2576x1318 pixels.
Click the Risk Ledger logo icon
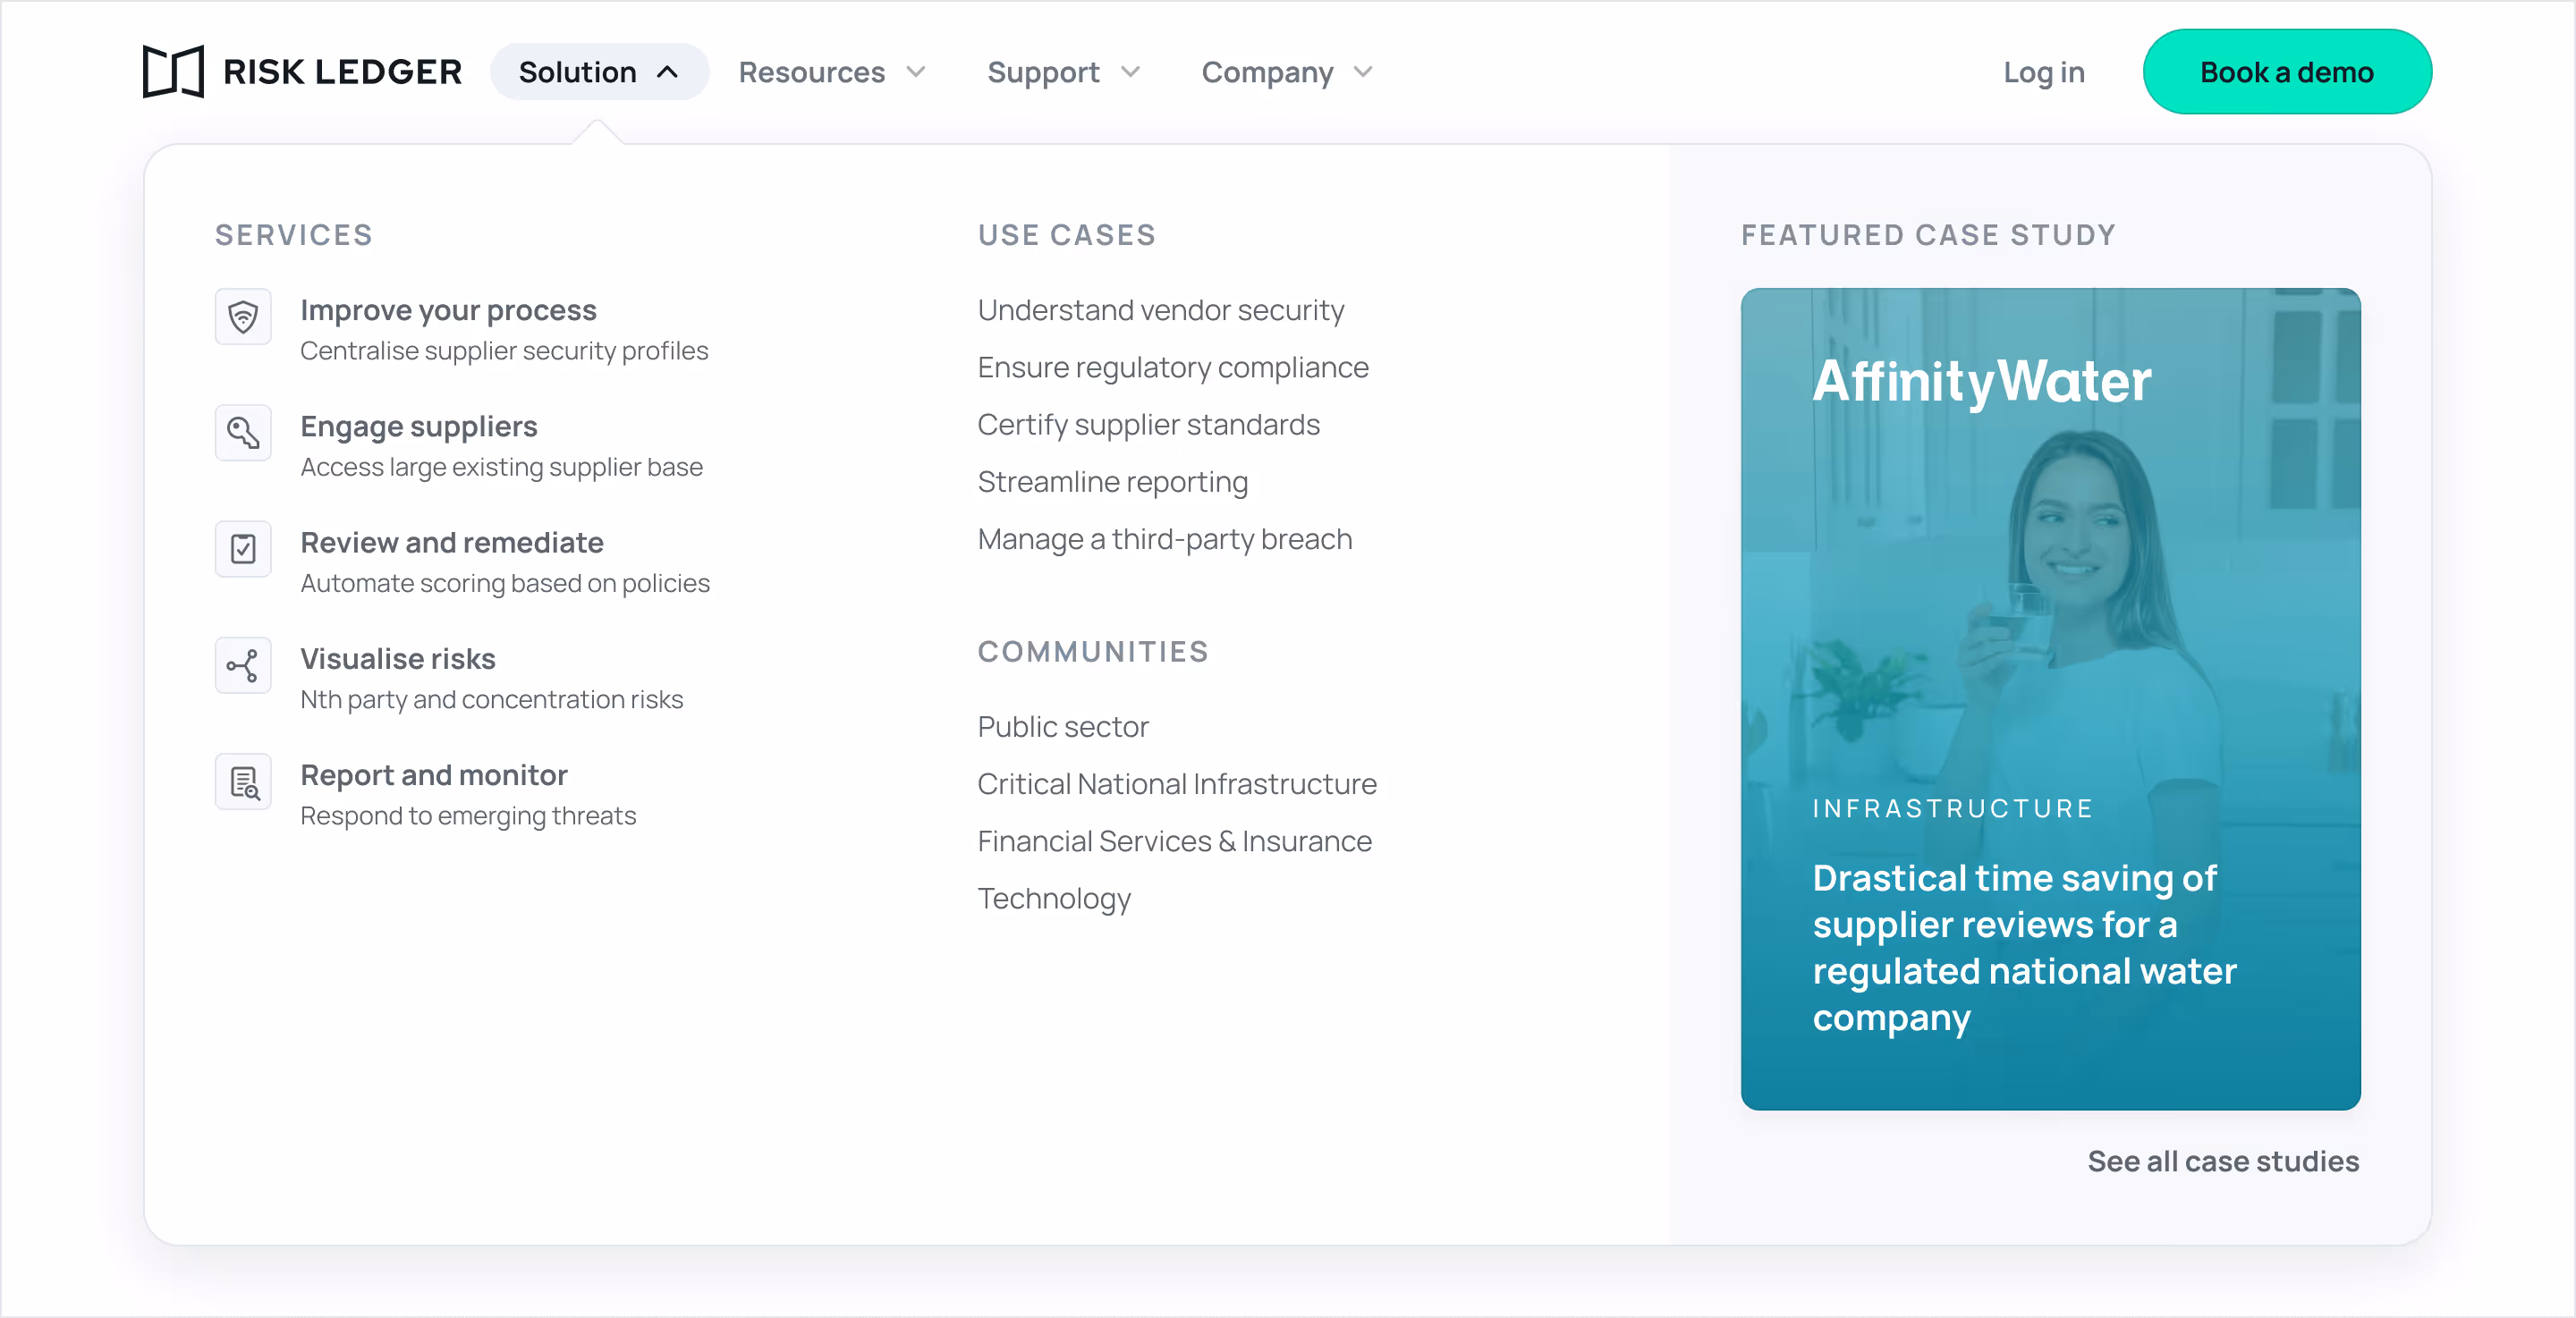coord(173,72)
